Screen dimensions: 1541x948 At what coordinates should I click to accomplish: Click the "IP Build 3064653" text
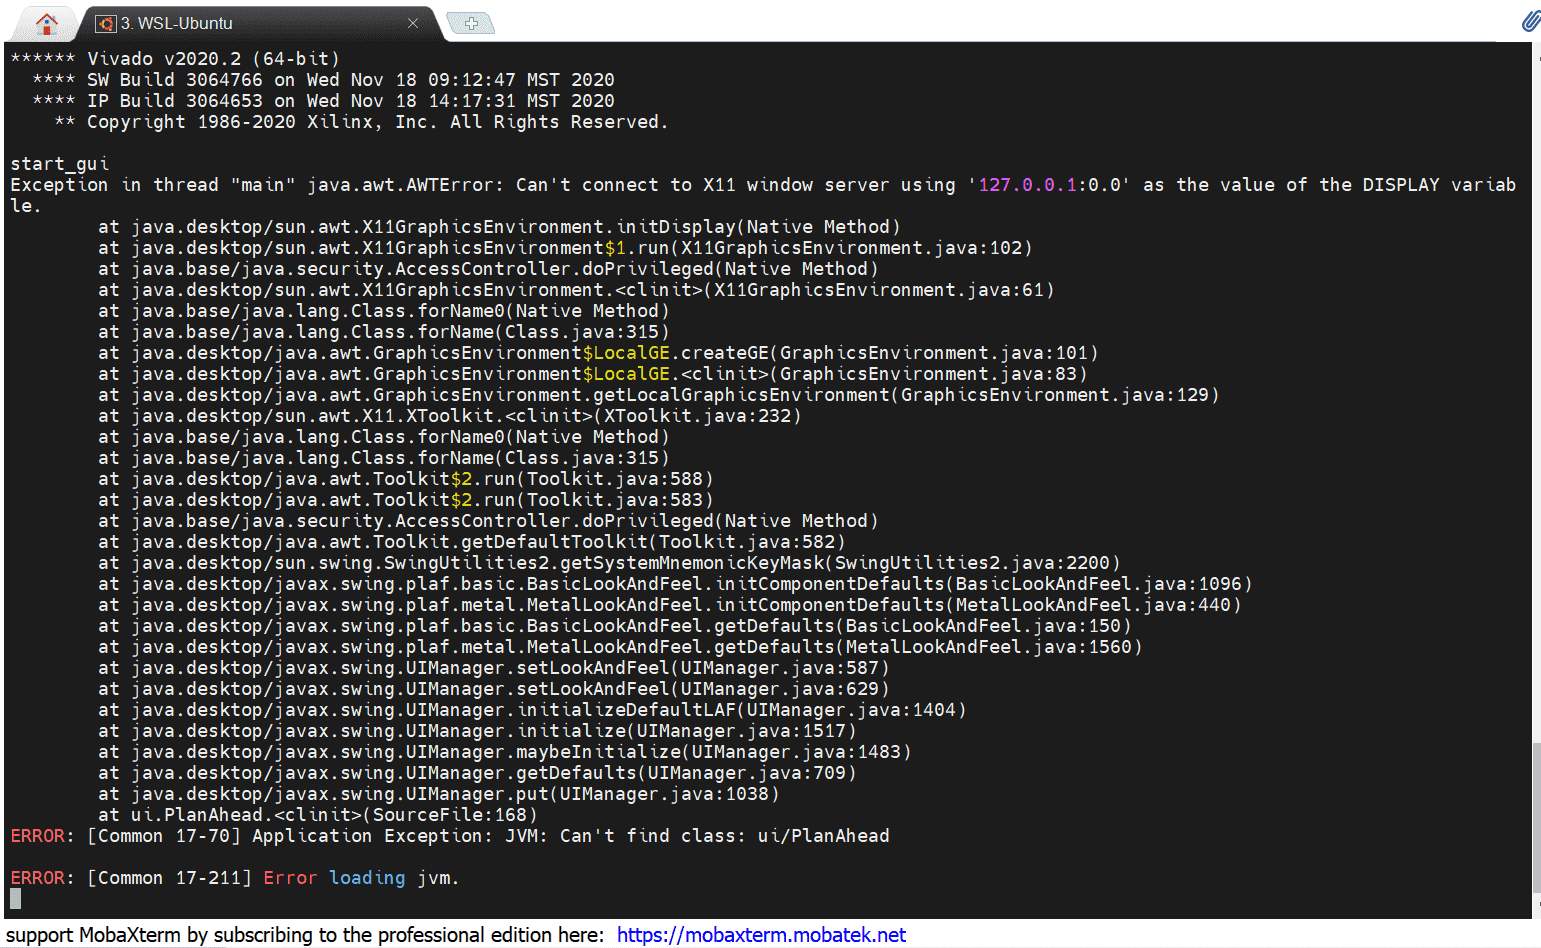(x=175, y=101)
